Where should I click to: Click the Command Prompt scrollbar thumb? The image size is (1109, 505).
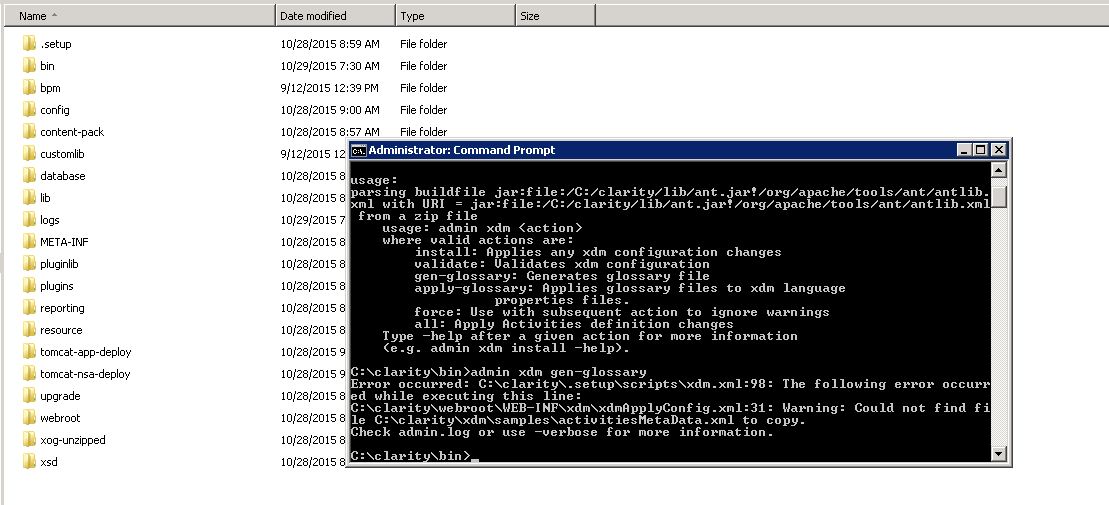coord(999,197)
